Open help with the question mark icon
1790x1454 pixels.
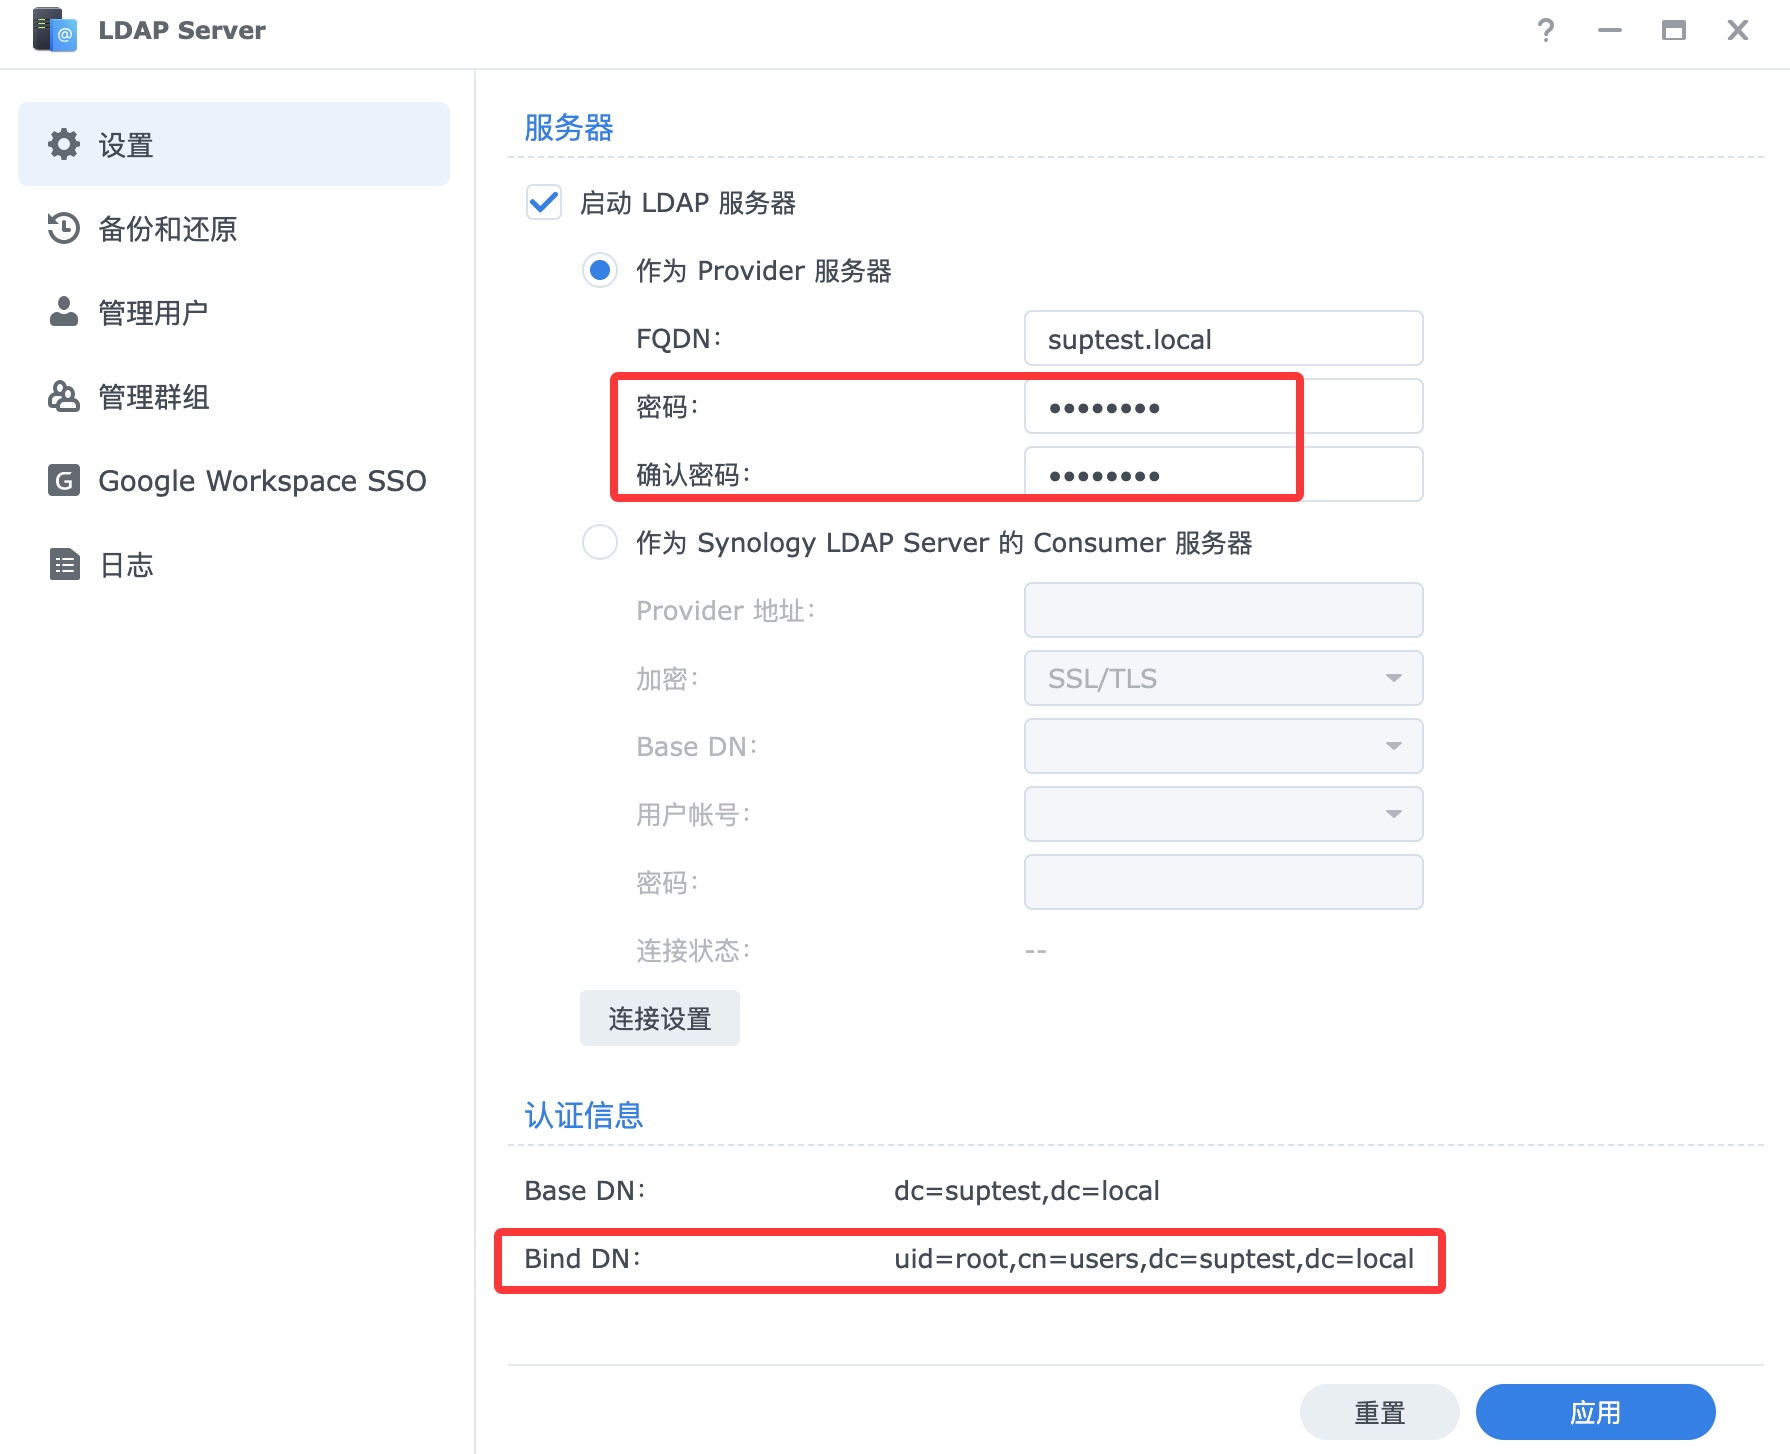[1546, 30]
